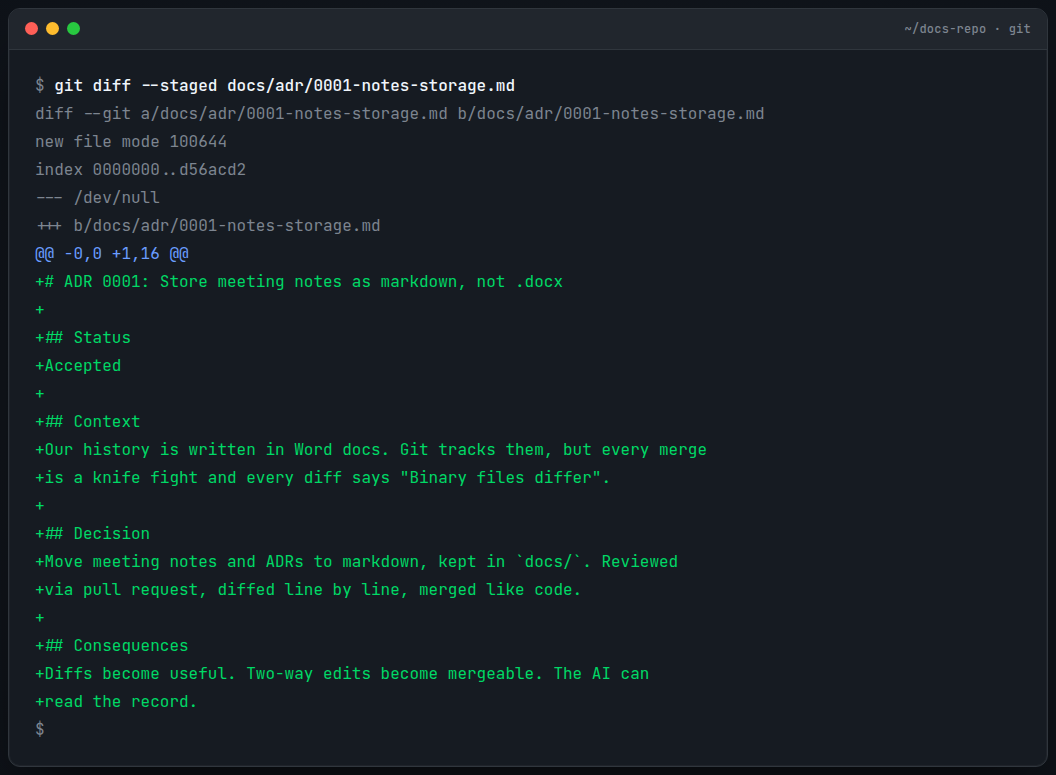Click the '+Our history is written in Word' line

[371, 450]
